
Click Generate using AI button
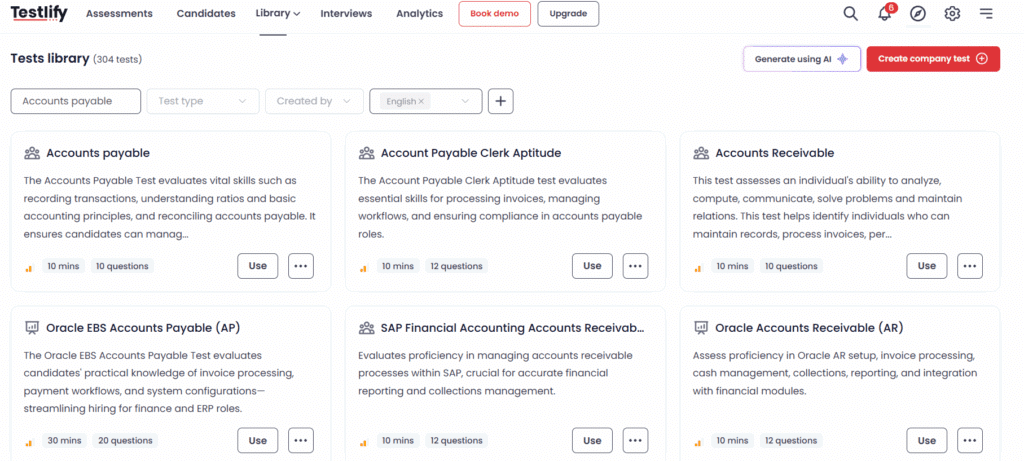point(801,59)
